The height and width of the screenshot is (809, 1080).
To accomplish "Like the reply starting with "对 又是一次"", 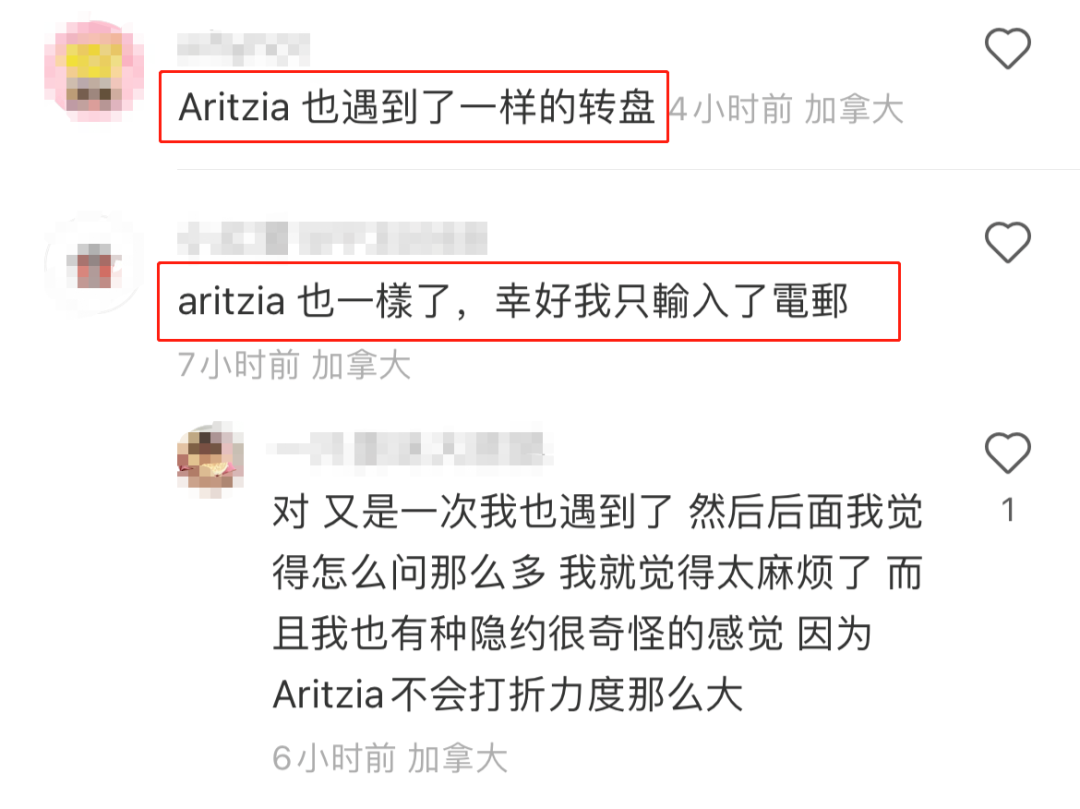I will 1008,452.
